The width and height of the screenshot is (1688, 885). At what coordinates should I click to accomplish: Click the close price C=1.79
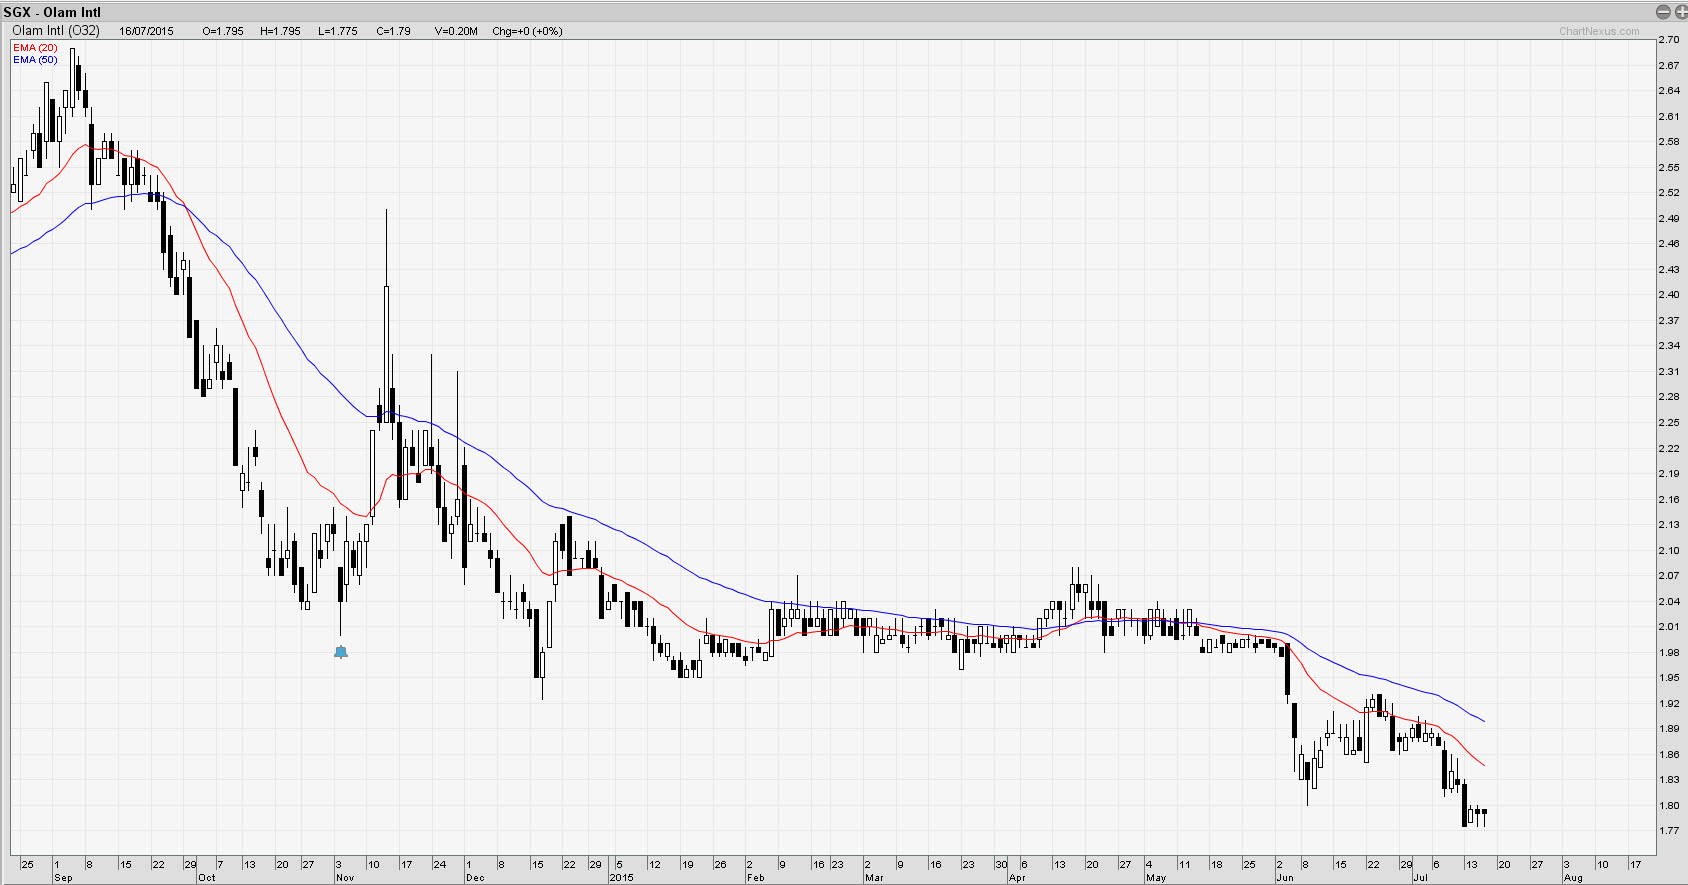click(x=394, y=31)
